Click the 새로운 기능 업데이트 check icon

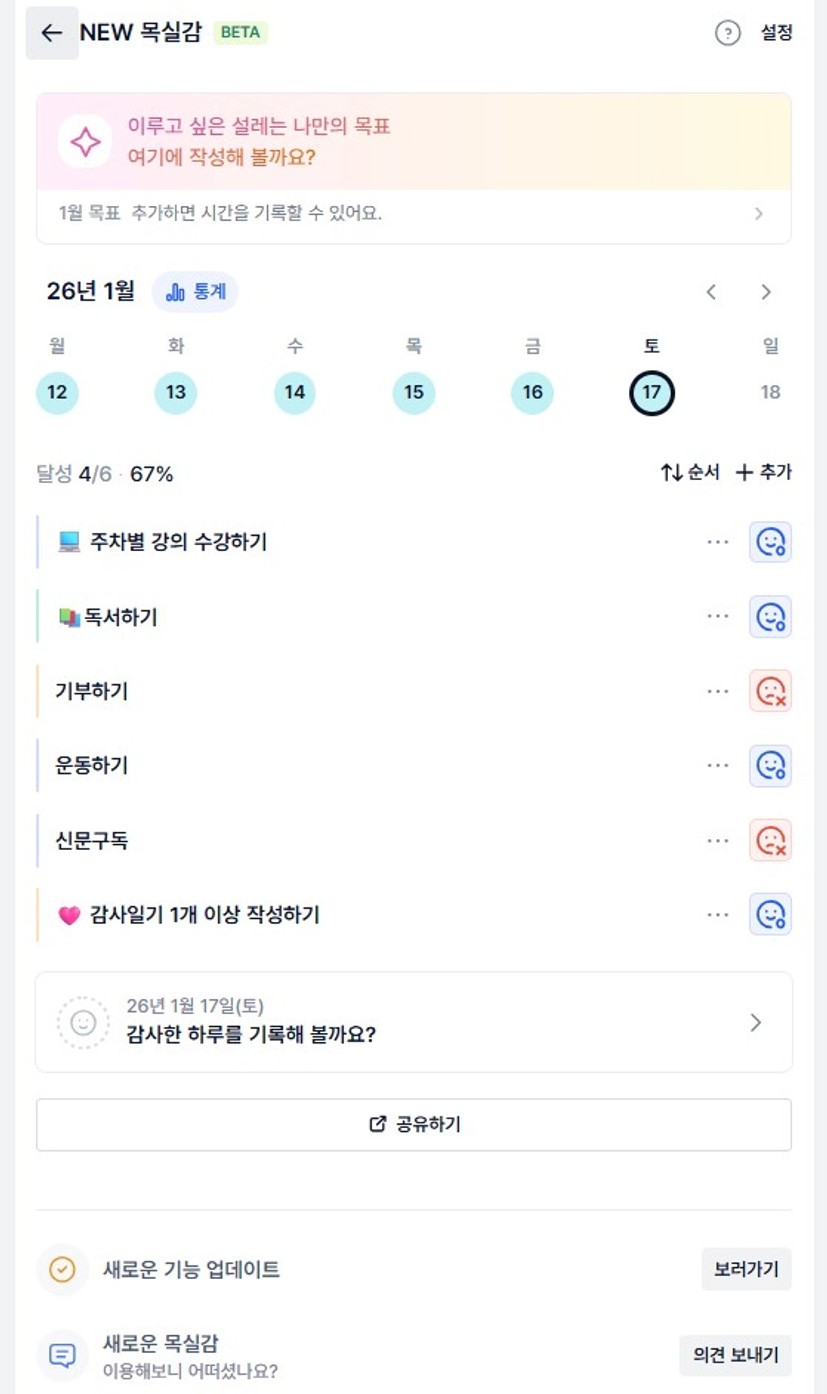[x=62, y=1270]
